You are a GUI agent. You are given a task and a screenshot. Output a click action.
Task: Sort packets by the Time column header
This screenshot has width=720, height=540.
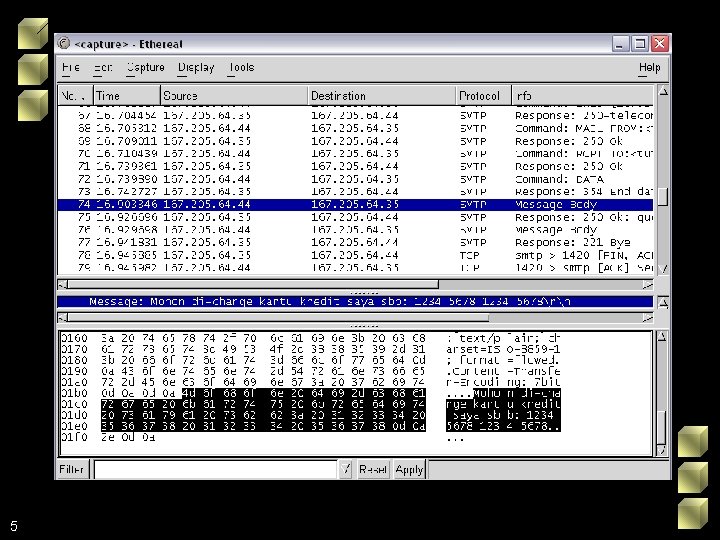coord(127,96)
